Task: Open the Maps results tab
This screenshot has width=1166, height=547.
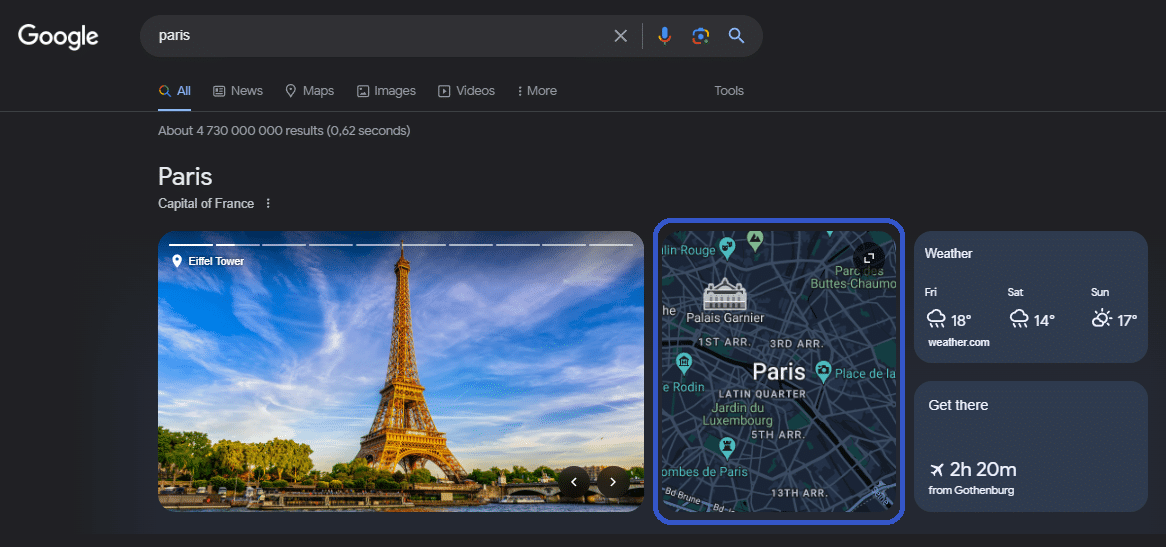Action: pyautogui.click(x=309, y=91)
